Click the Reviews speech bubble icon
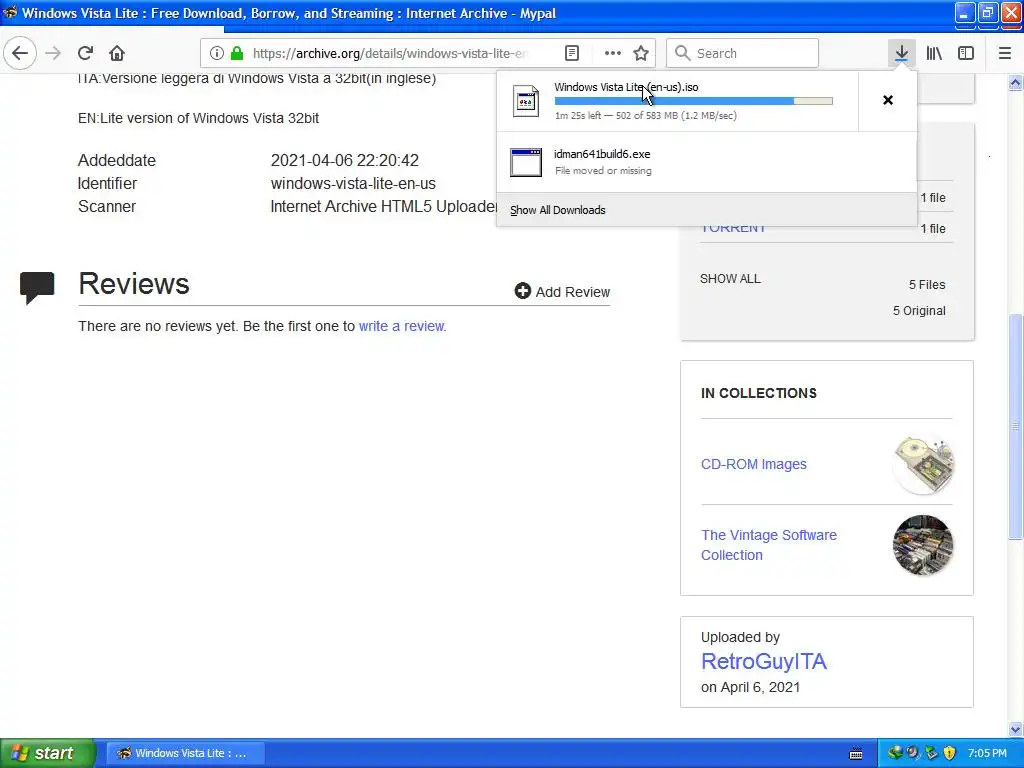The image size is (1024, 768). coord(37,287)
